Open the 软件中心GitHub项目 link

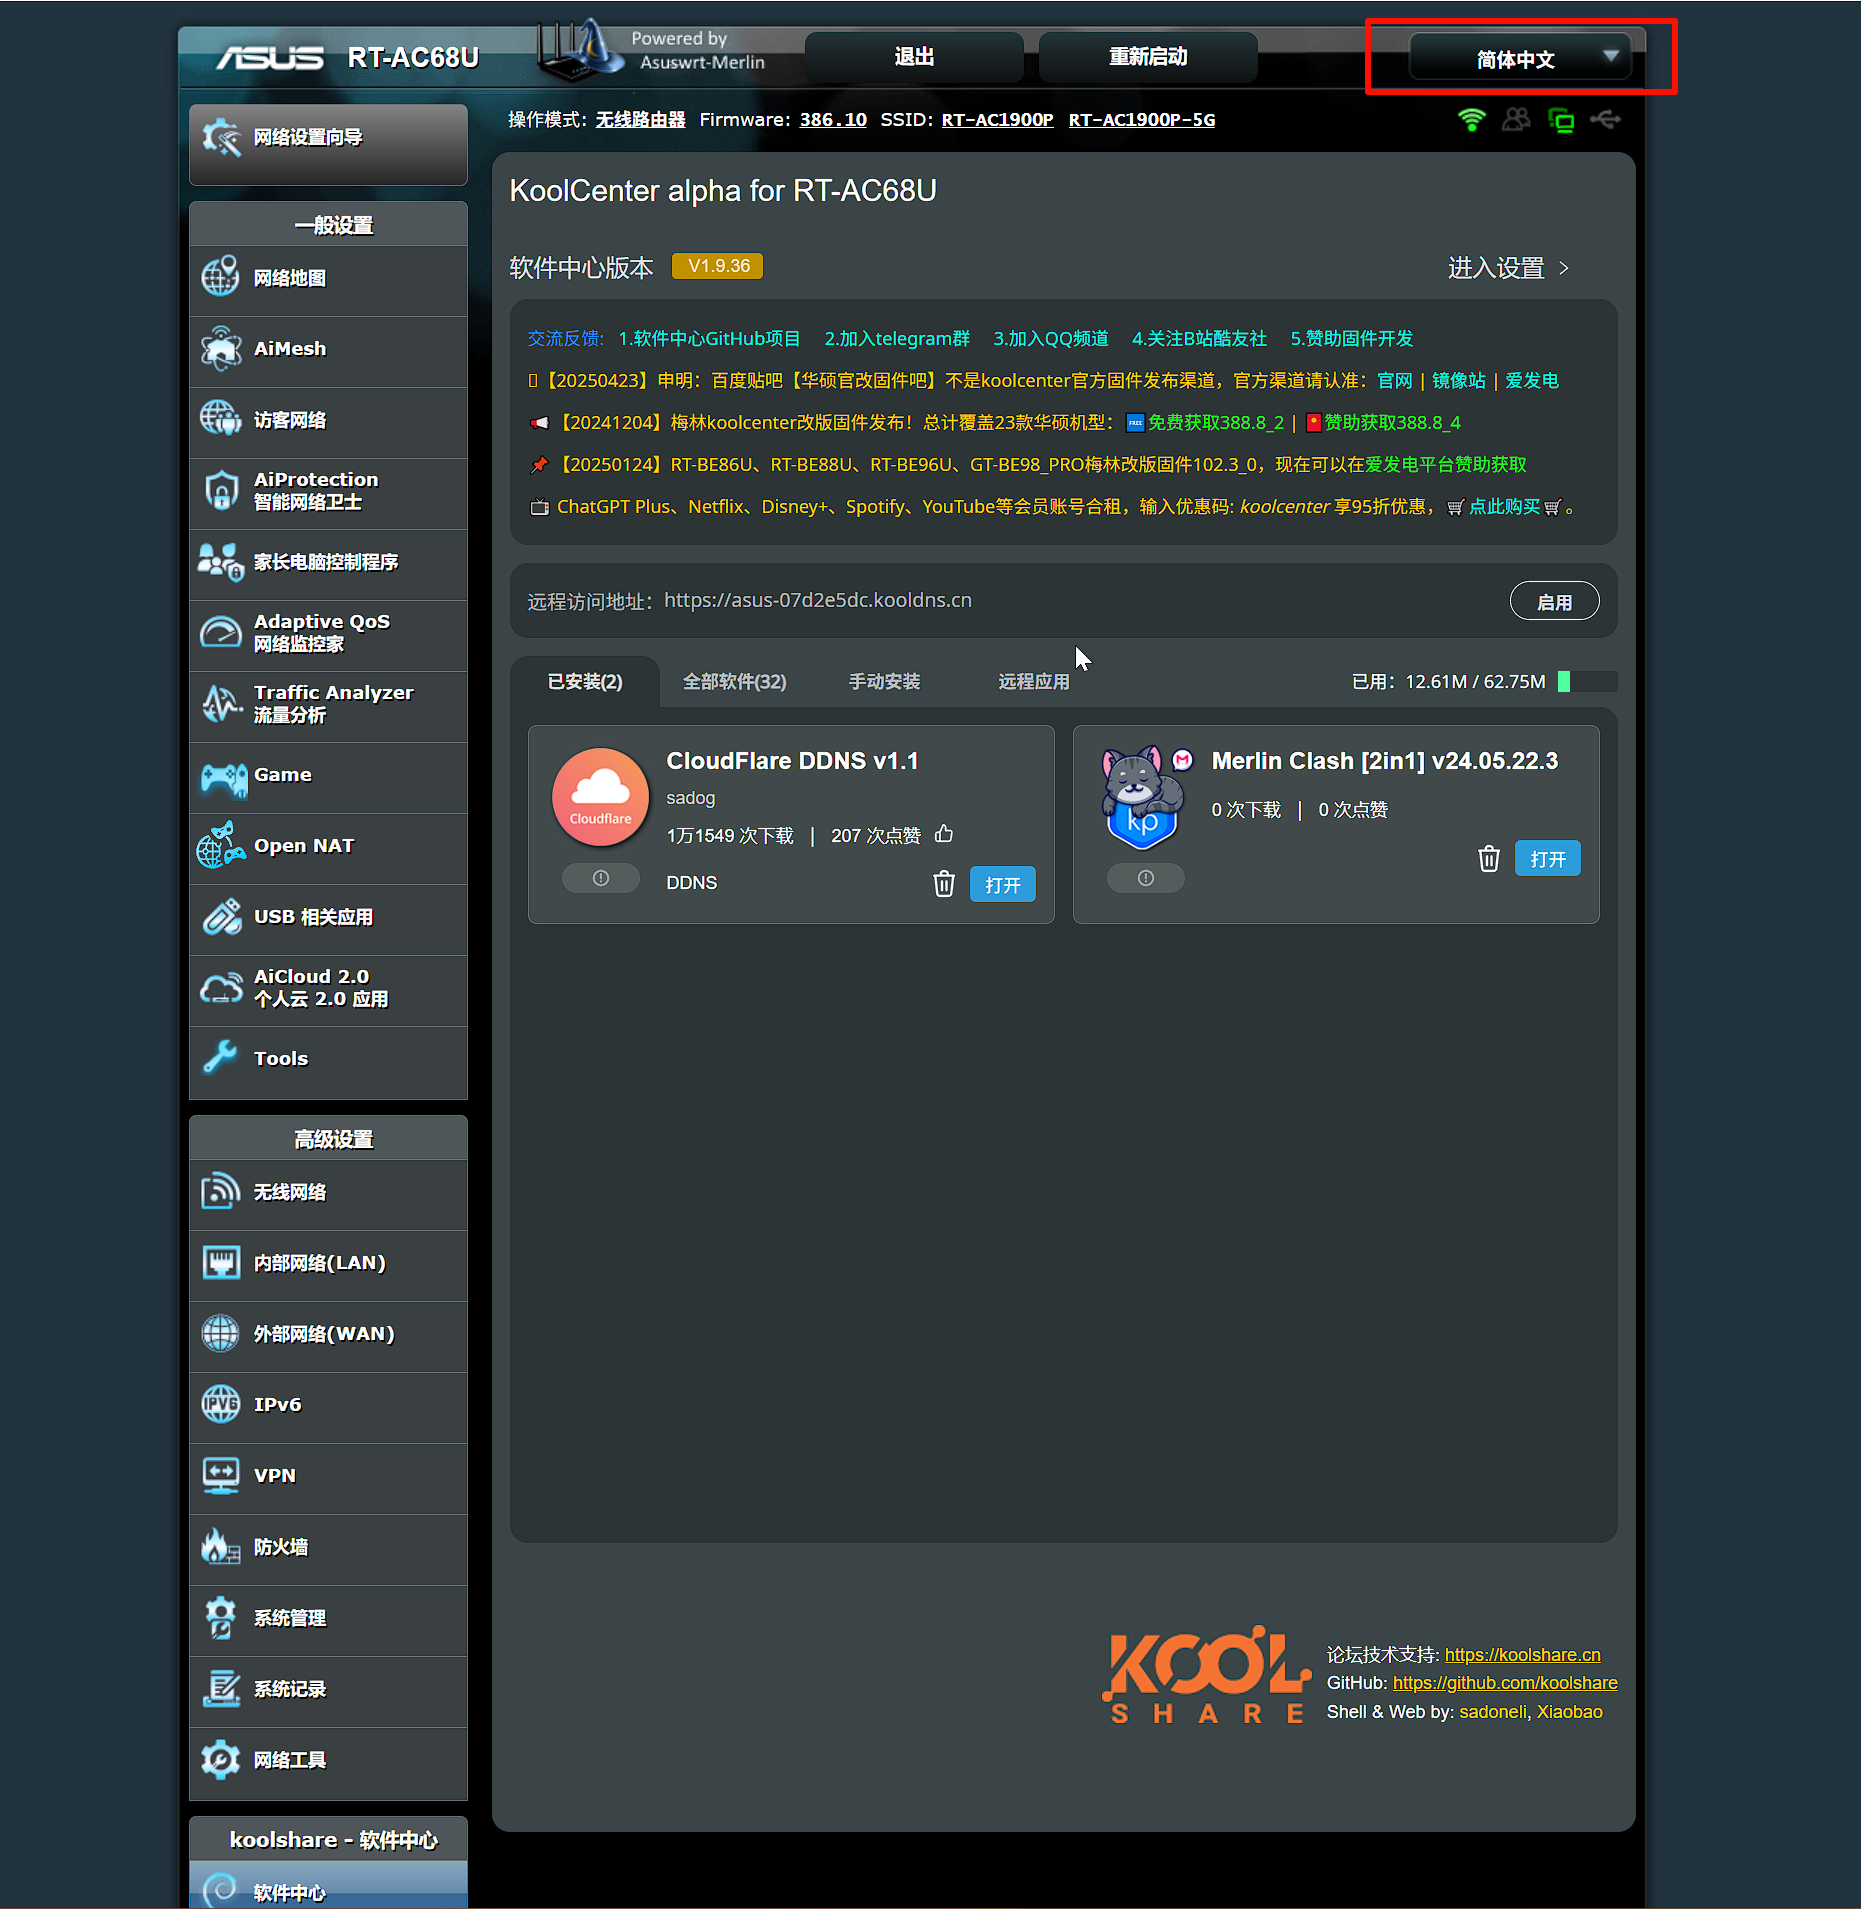click(709, 339)
